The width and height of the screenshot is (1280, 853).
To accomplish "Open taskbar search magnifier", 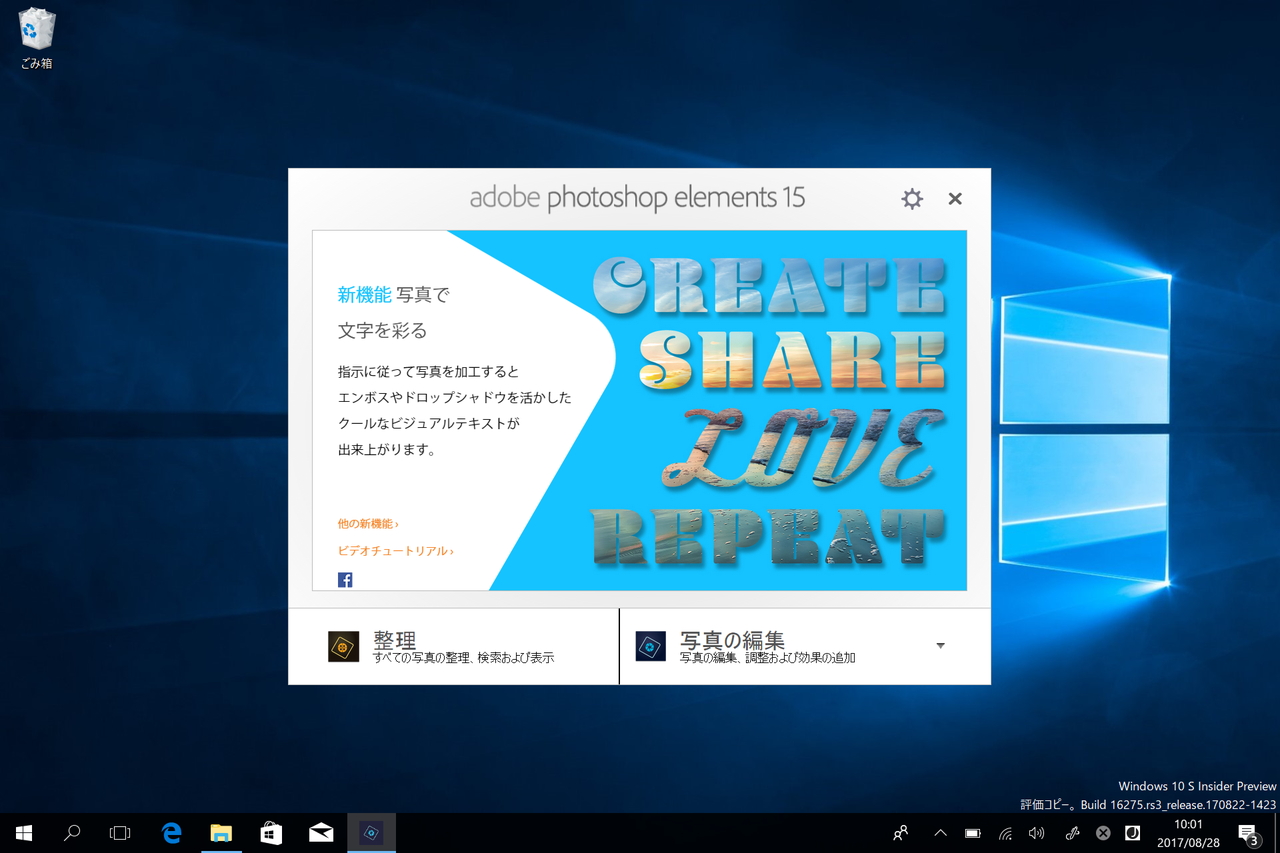I will [72, 833].
